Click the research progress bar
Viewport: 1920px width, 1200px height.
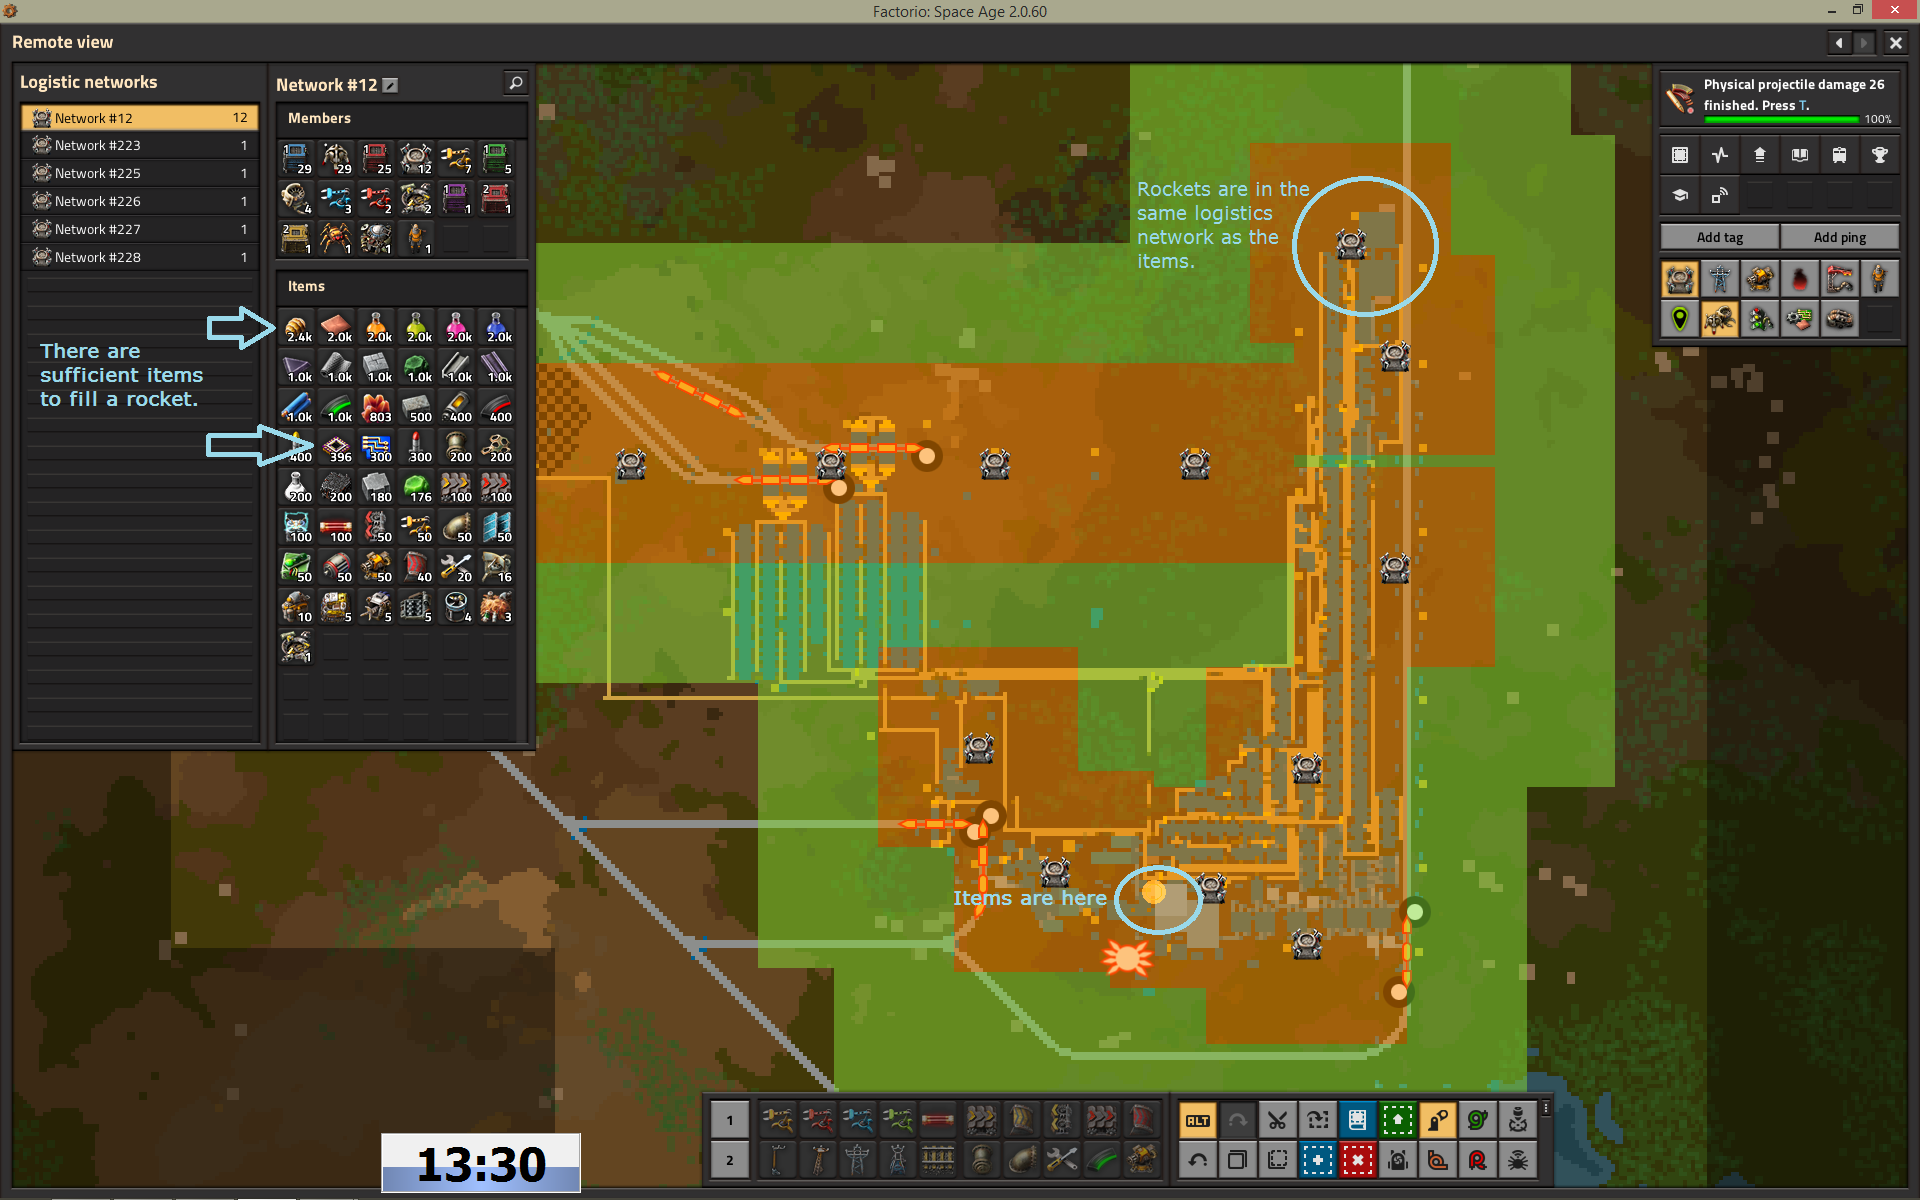[1780, 120]
